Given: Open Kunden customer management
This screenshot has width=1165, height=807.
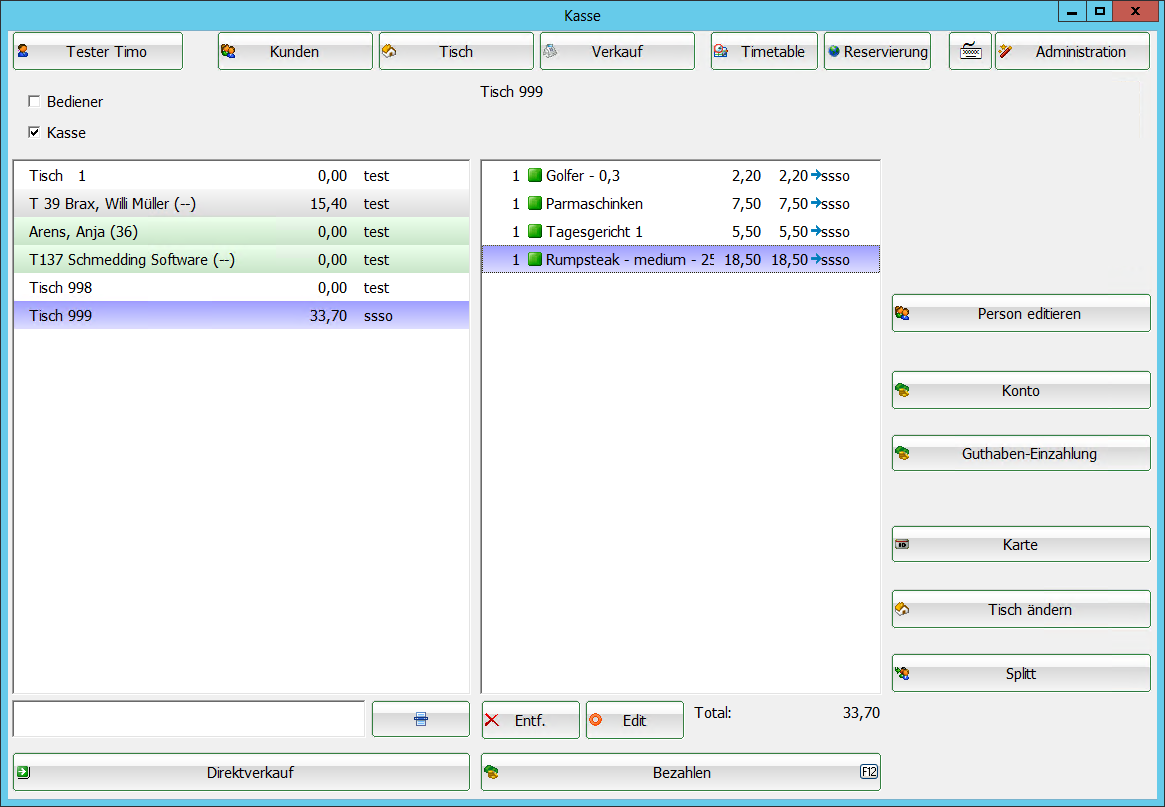Looking at the screenshot, I should 295,52.
